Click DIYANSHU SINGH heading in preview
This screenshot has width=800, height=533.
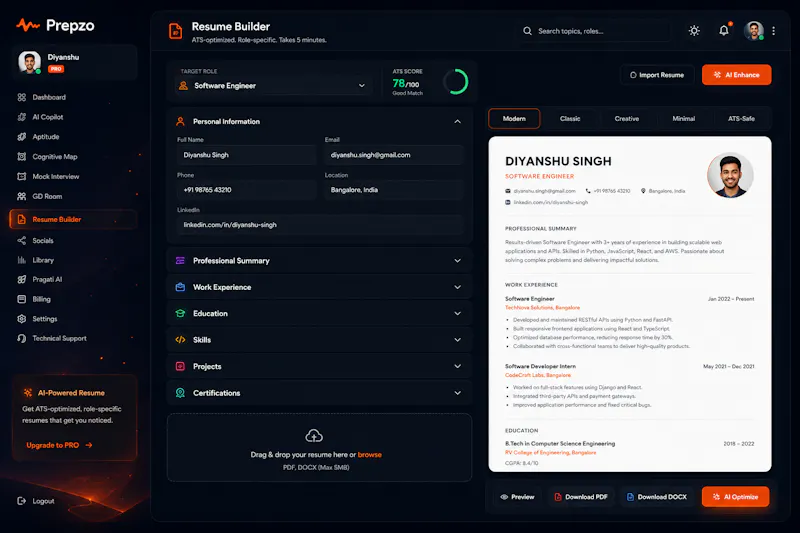[558, 161]
